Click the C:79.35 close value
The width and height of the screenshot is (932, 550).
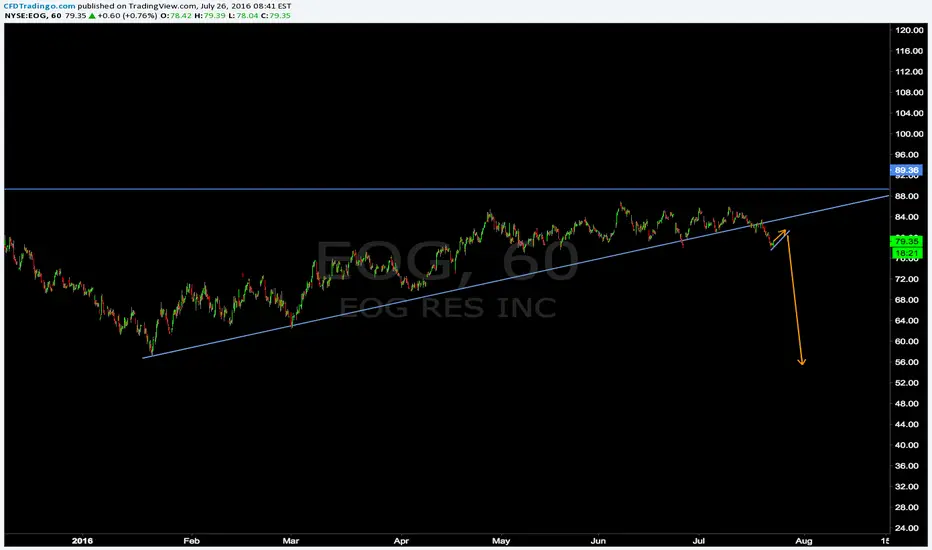276,15
